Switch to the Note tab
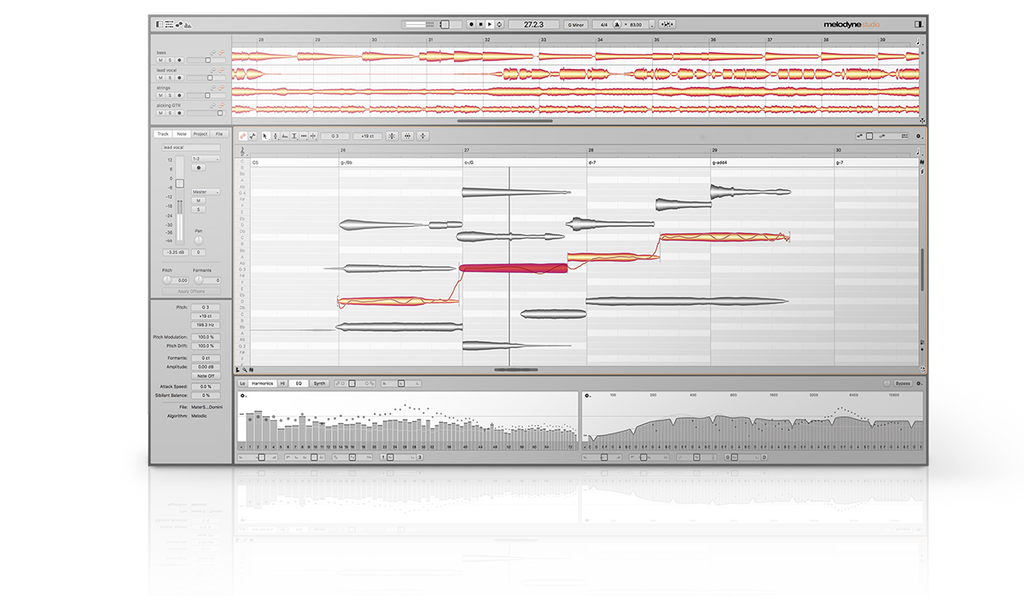The image size is (1024, 597). pos(182,134)
